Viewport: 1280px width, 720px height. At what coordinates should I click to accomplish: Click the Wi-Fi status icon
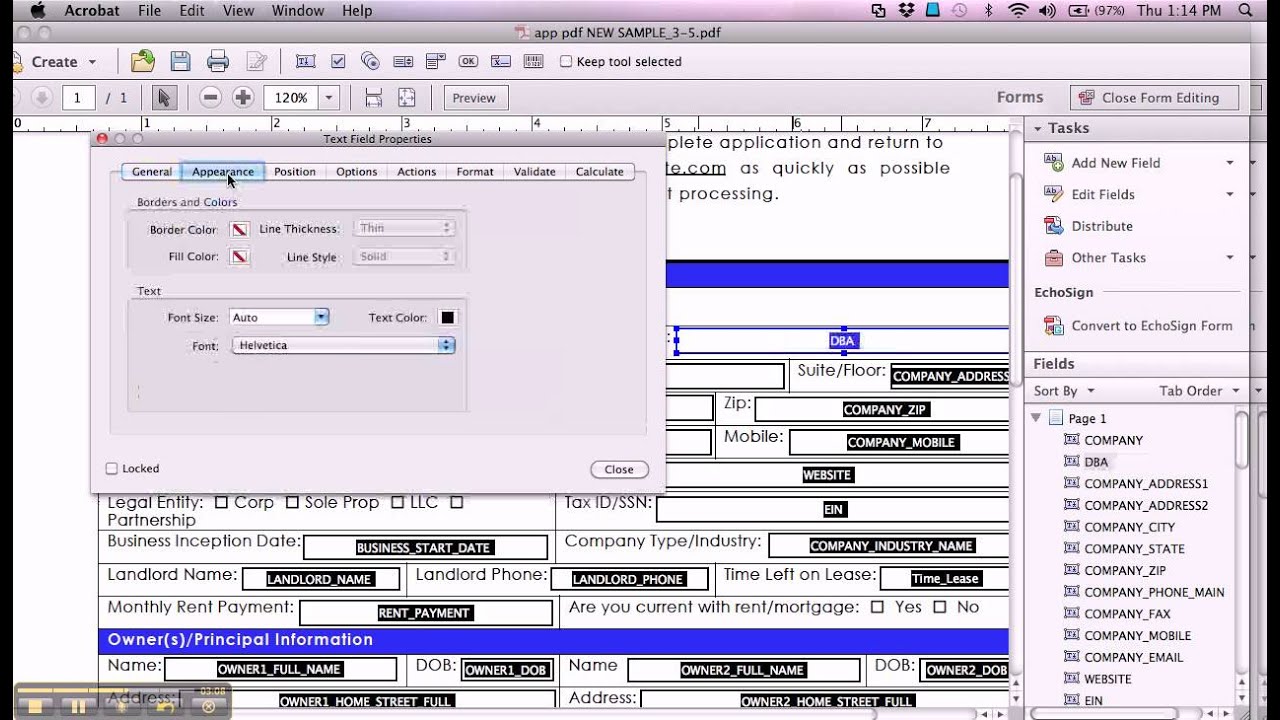[1018, 11]
